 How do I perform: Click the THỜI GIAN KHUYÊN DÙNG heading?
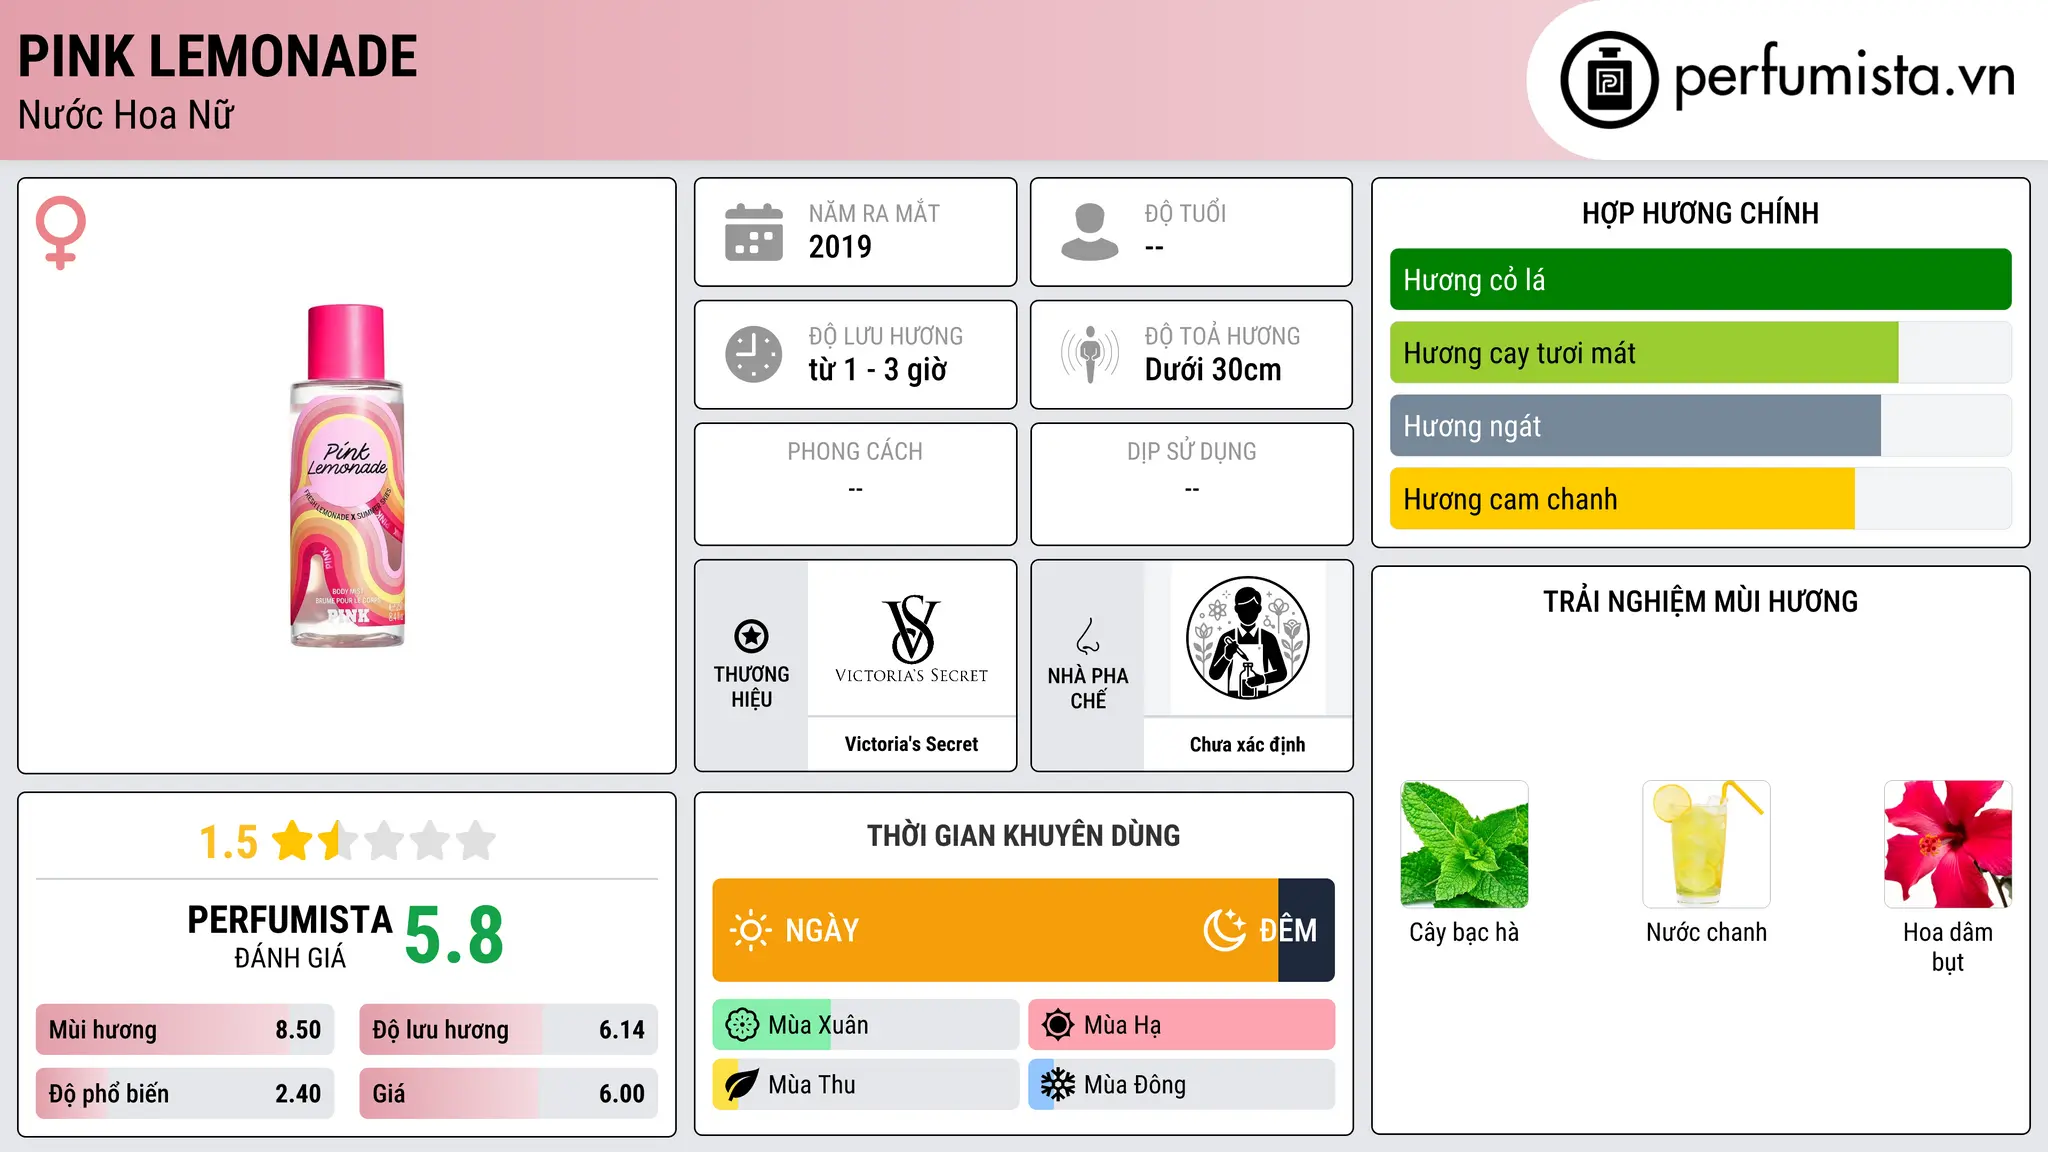pos(1023,835)
